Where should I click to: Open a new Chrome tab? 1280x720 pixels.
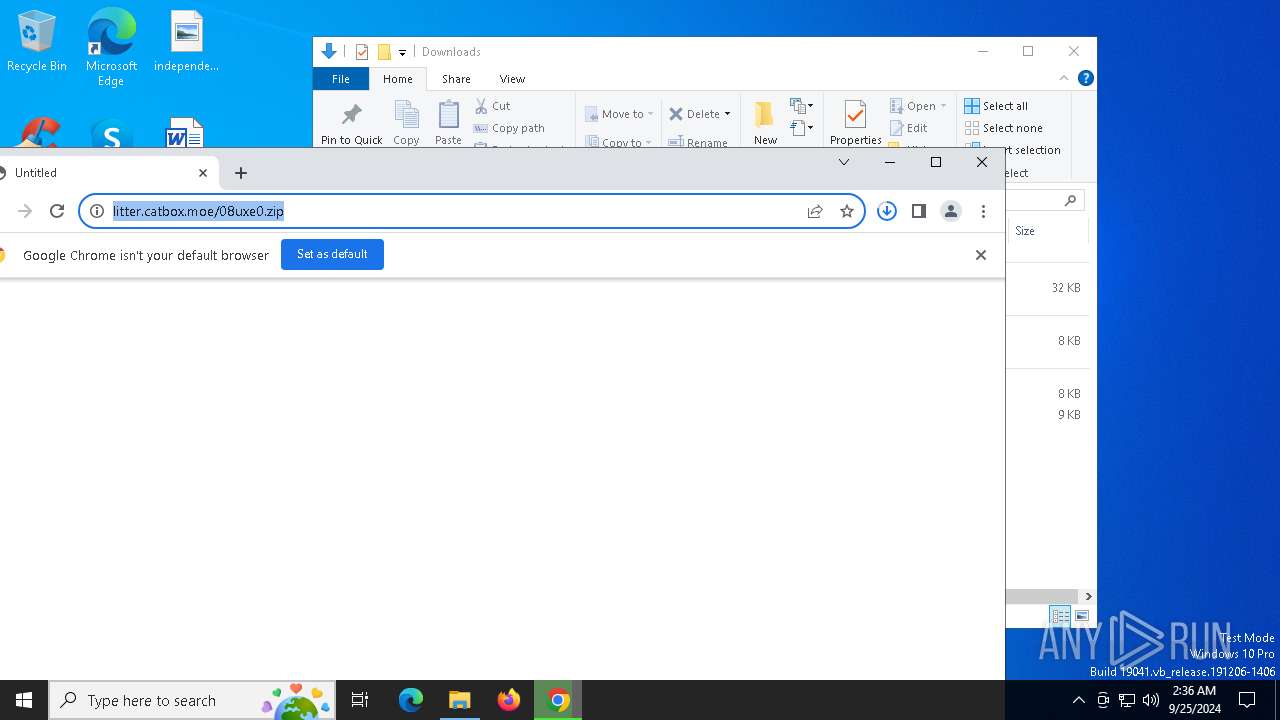coord(241,173)
